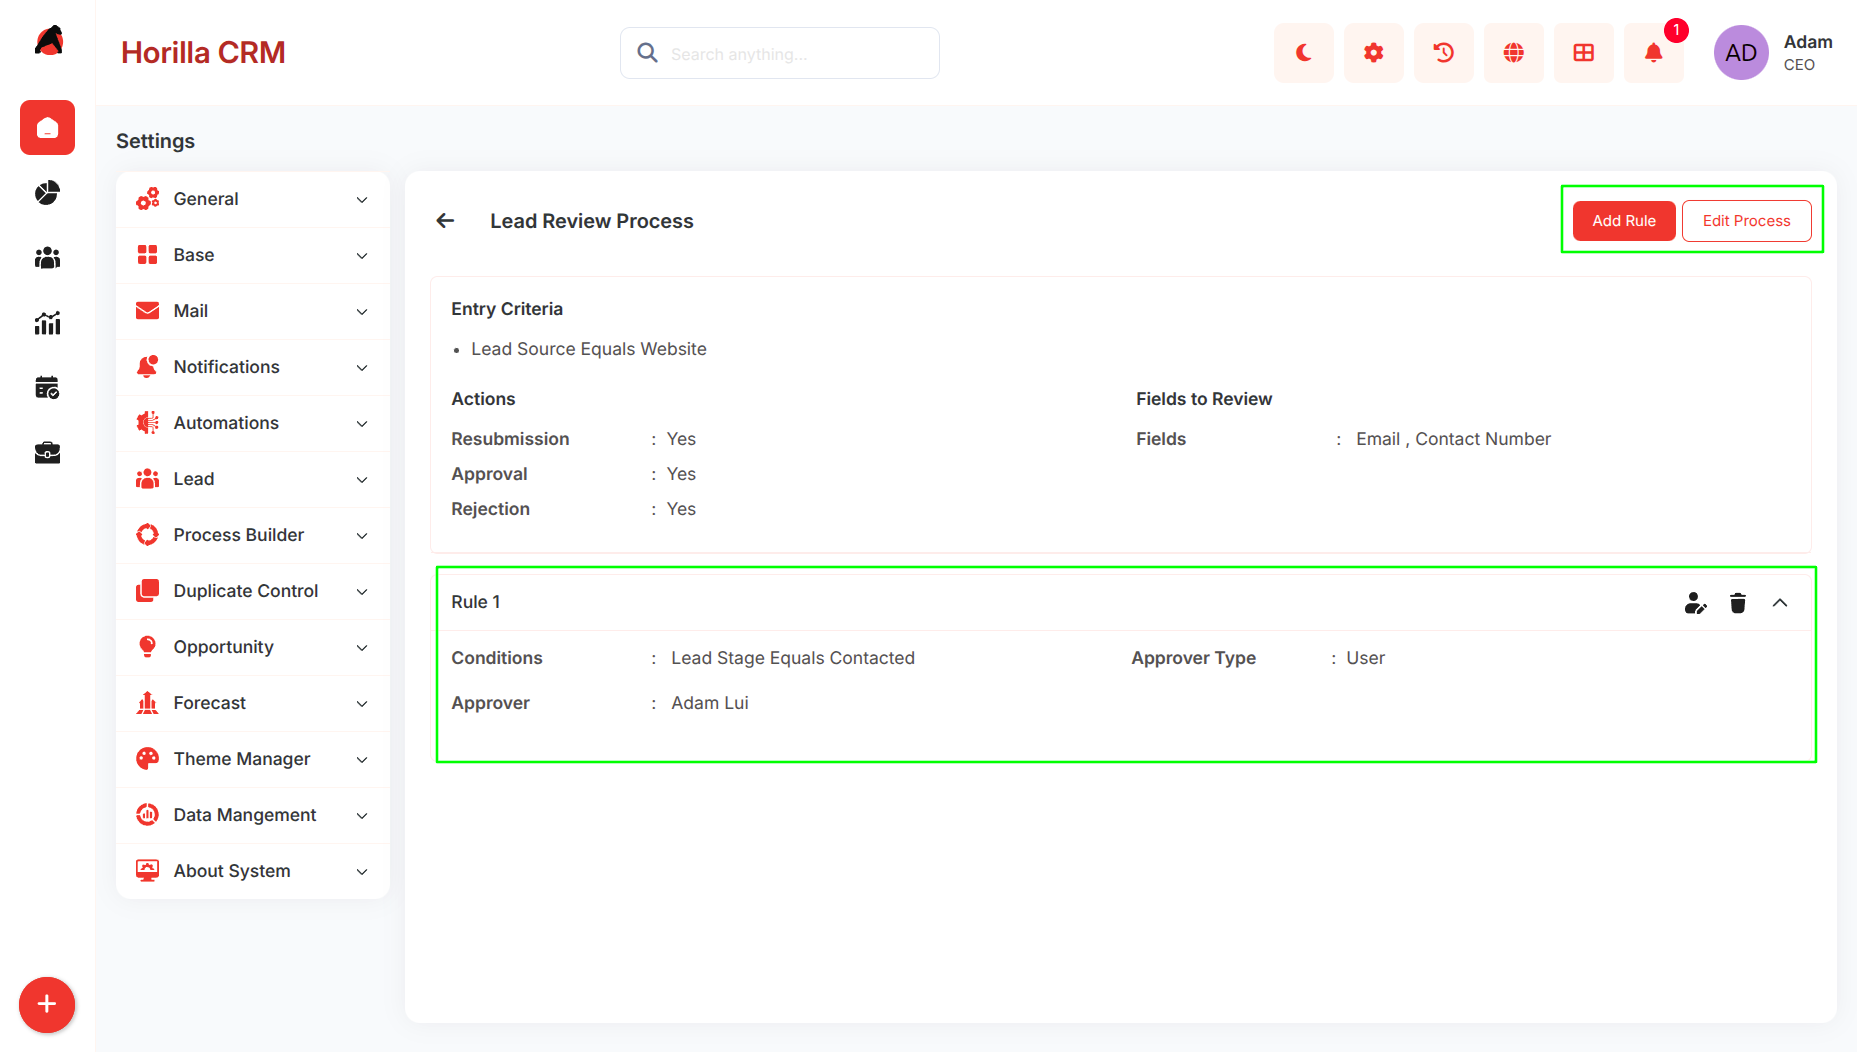Open the grid layout icon in header
The height and width of the screenshot is (1052, 1857).
tap(1583, 53)
